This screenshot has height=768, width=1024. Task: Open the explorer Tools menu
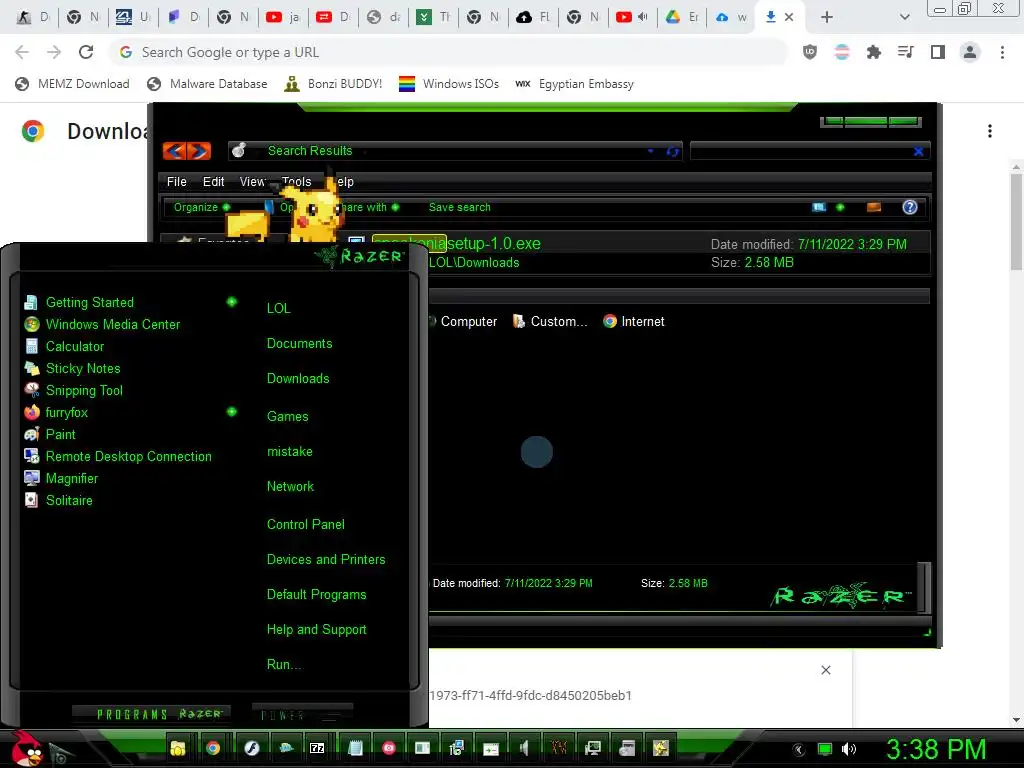point(296,182)
